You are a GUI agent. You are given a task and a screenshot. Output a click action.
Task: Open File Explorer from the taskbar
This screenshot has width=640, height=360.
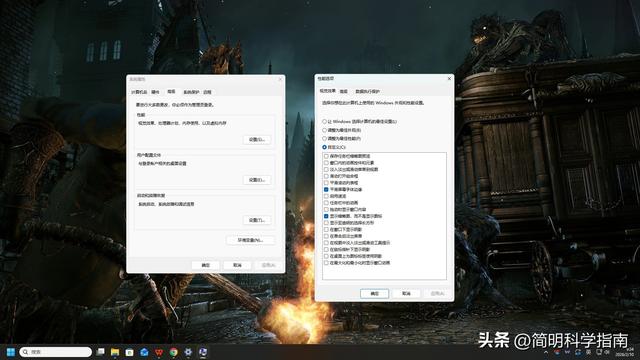(115, 352)
